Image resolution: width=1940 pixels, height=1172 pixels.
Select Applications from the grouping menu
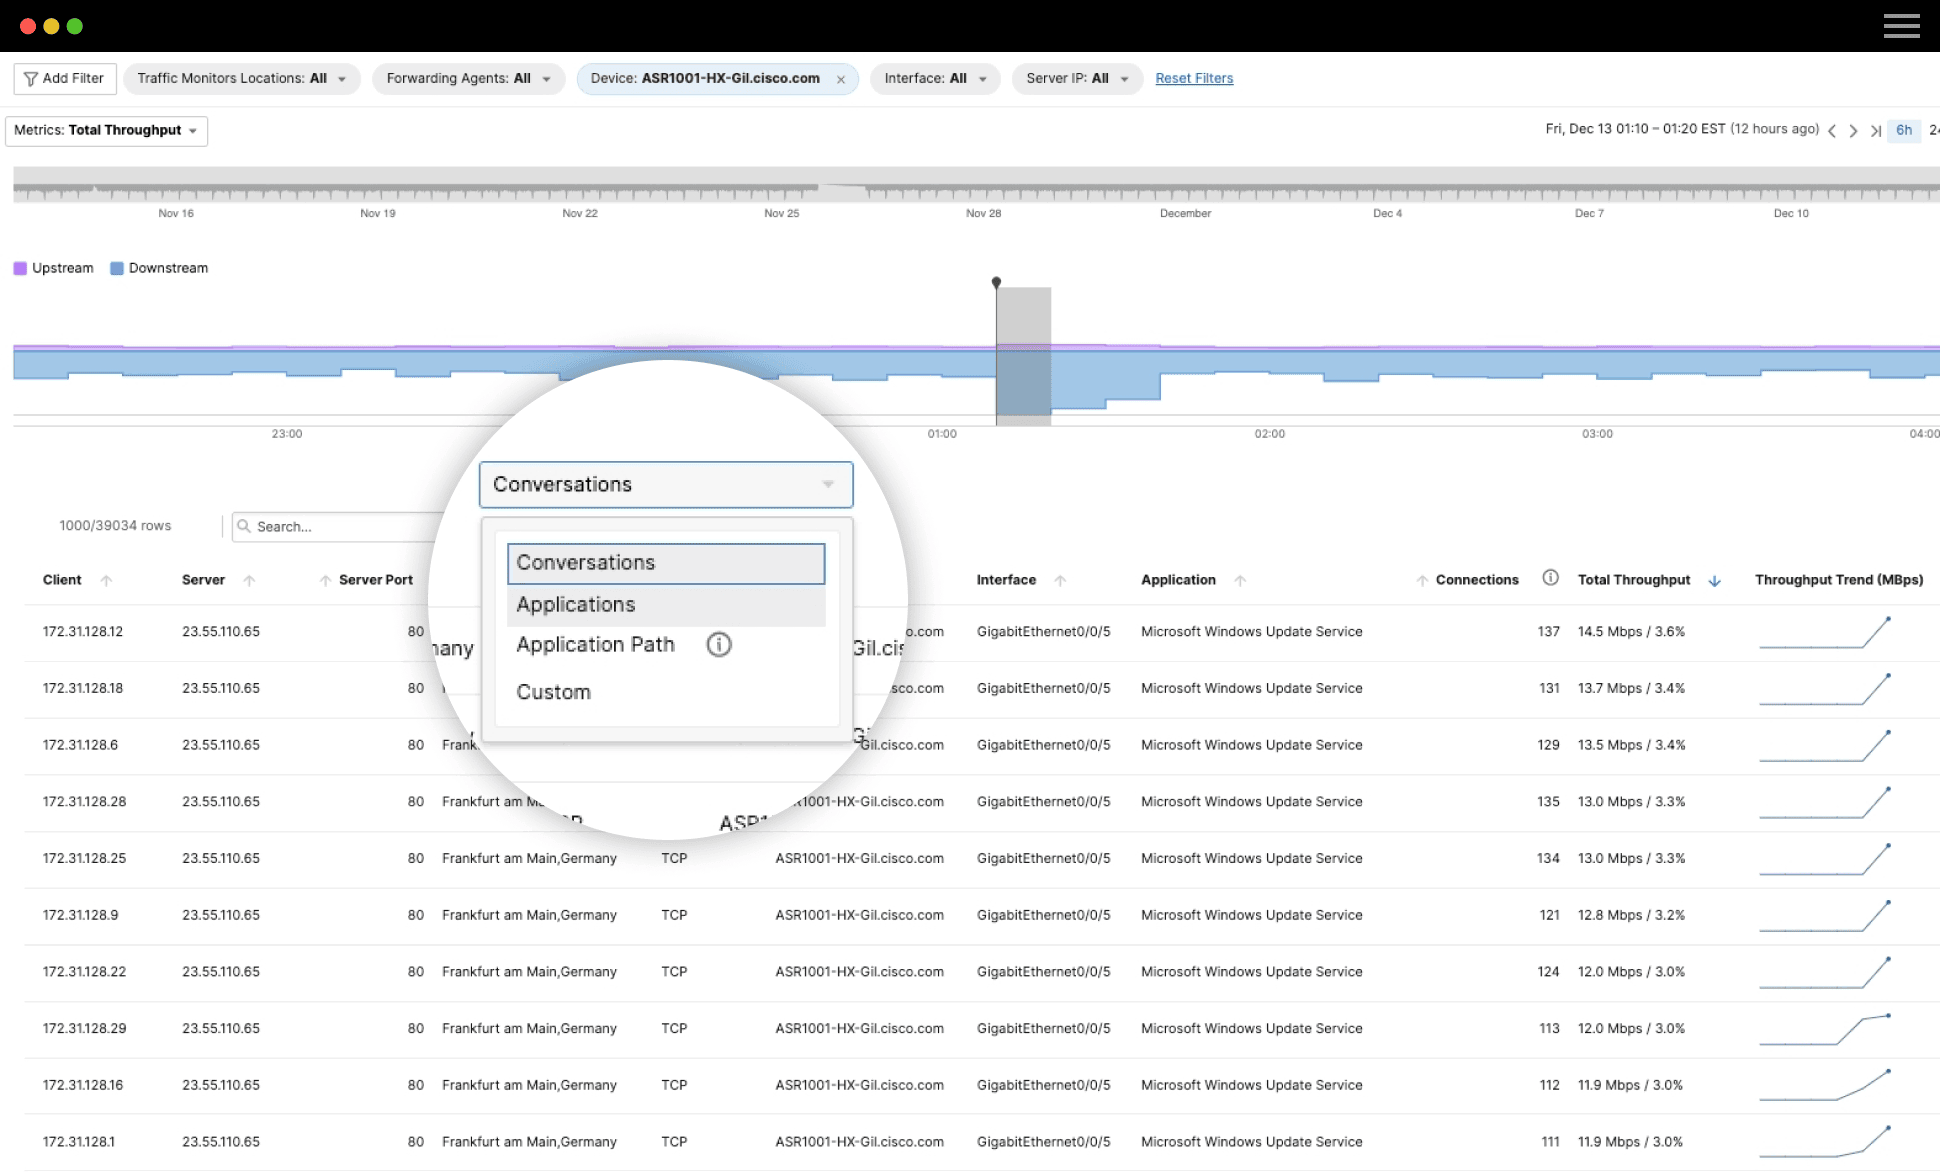click(x=575, y=604)
